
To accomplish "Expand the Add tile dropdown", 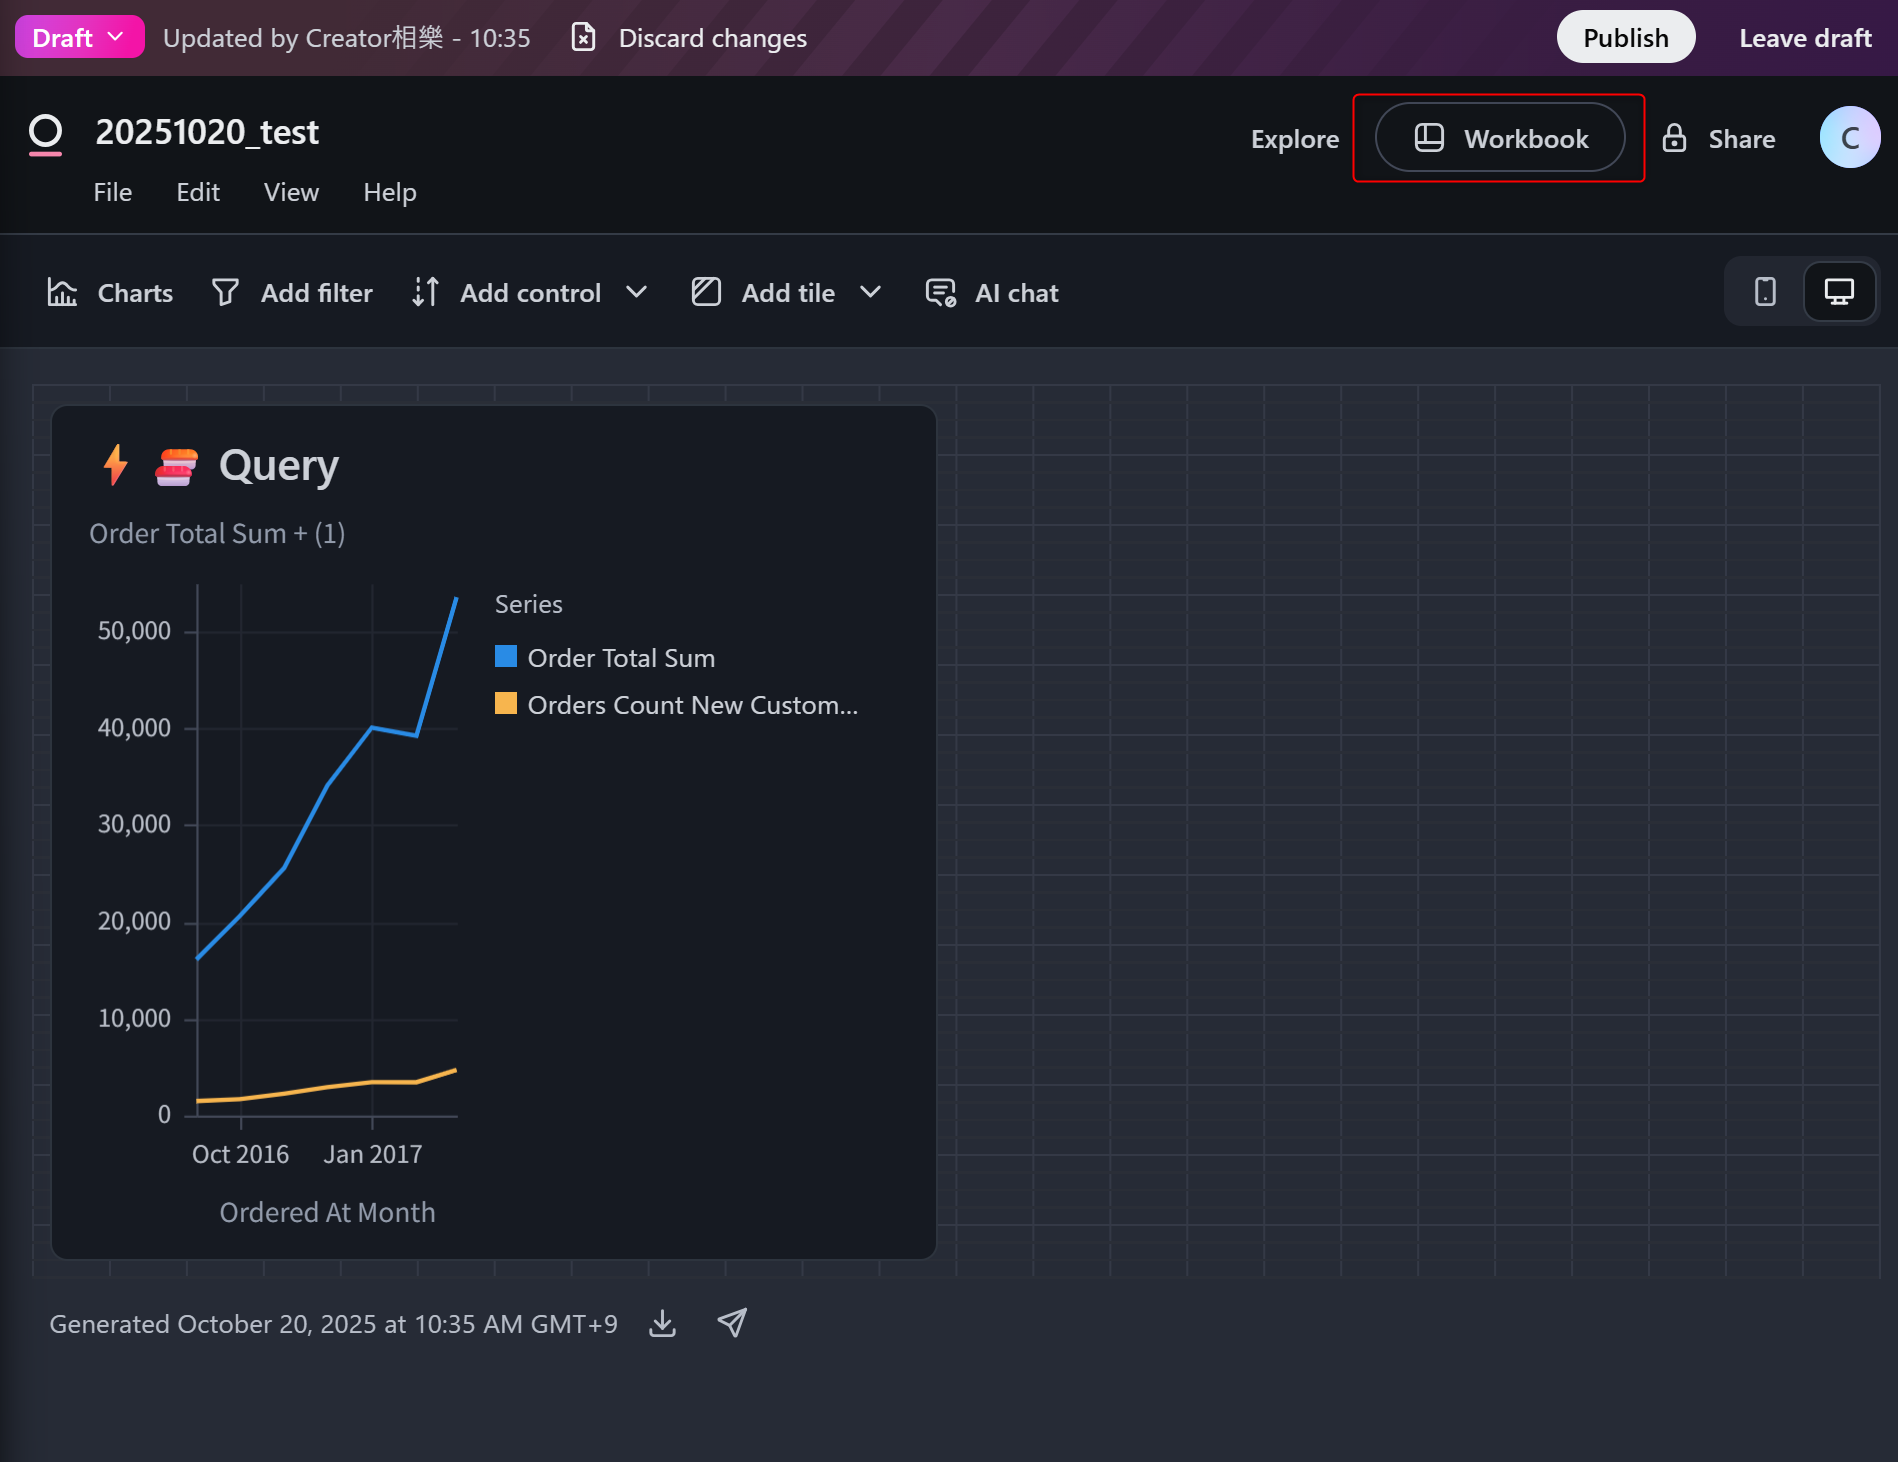I will (x=870, y=292).
